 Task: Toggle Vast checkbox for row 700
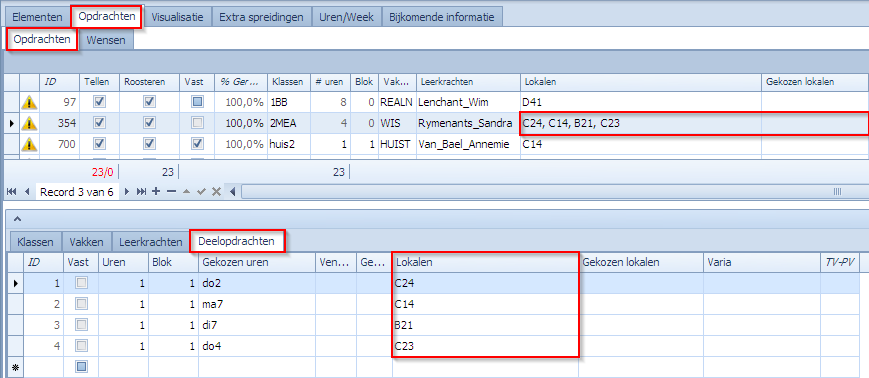pos(198,145)
